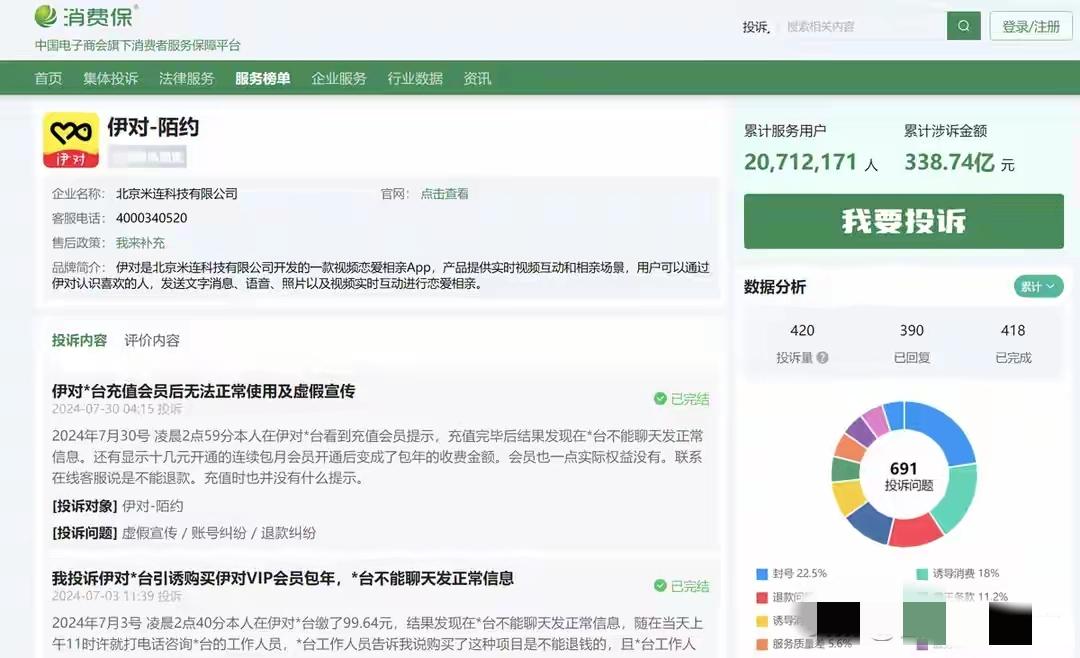Click the 338.74亿 amount figure
Screen dimensions: 1080x658
pyautogui.click(x=949, y=162)
